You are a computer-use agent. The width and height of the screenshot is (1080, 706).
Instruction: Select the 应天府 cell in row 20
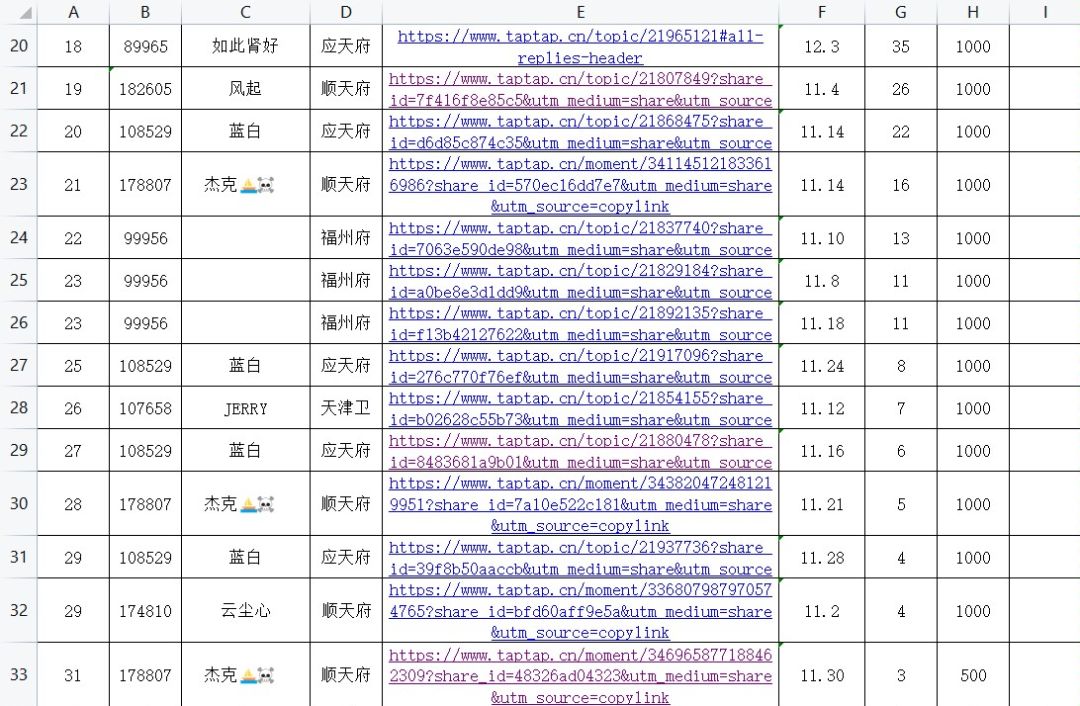pos(346,46)
